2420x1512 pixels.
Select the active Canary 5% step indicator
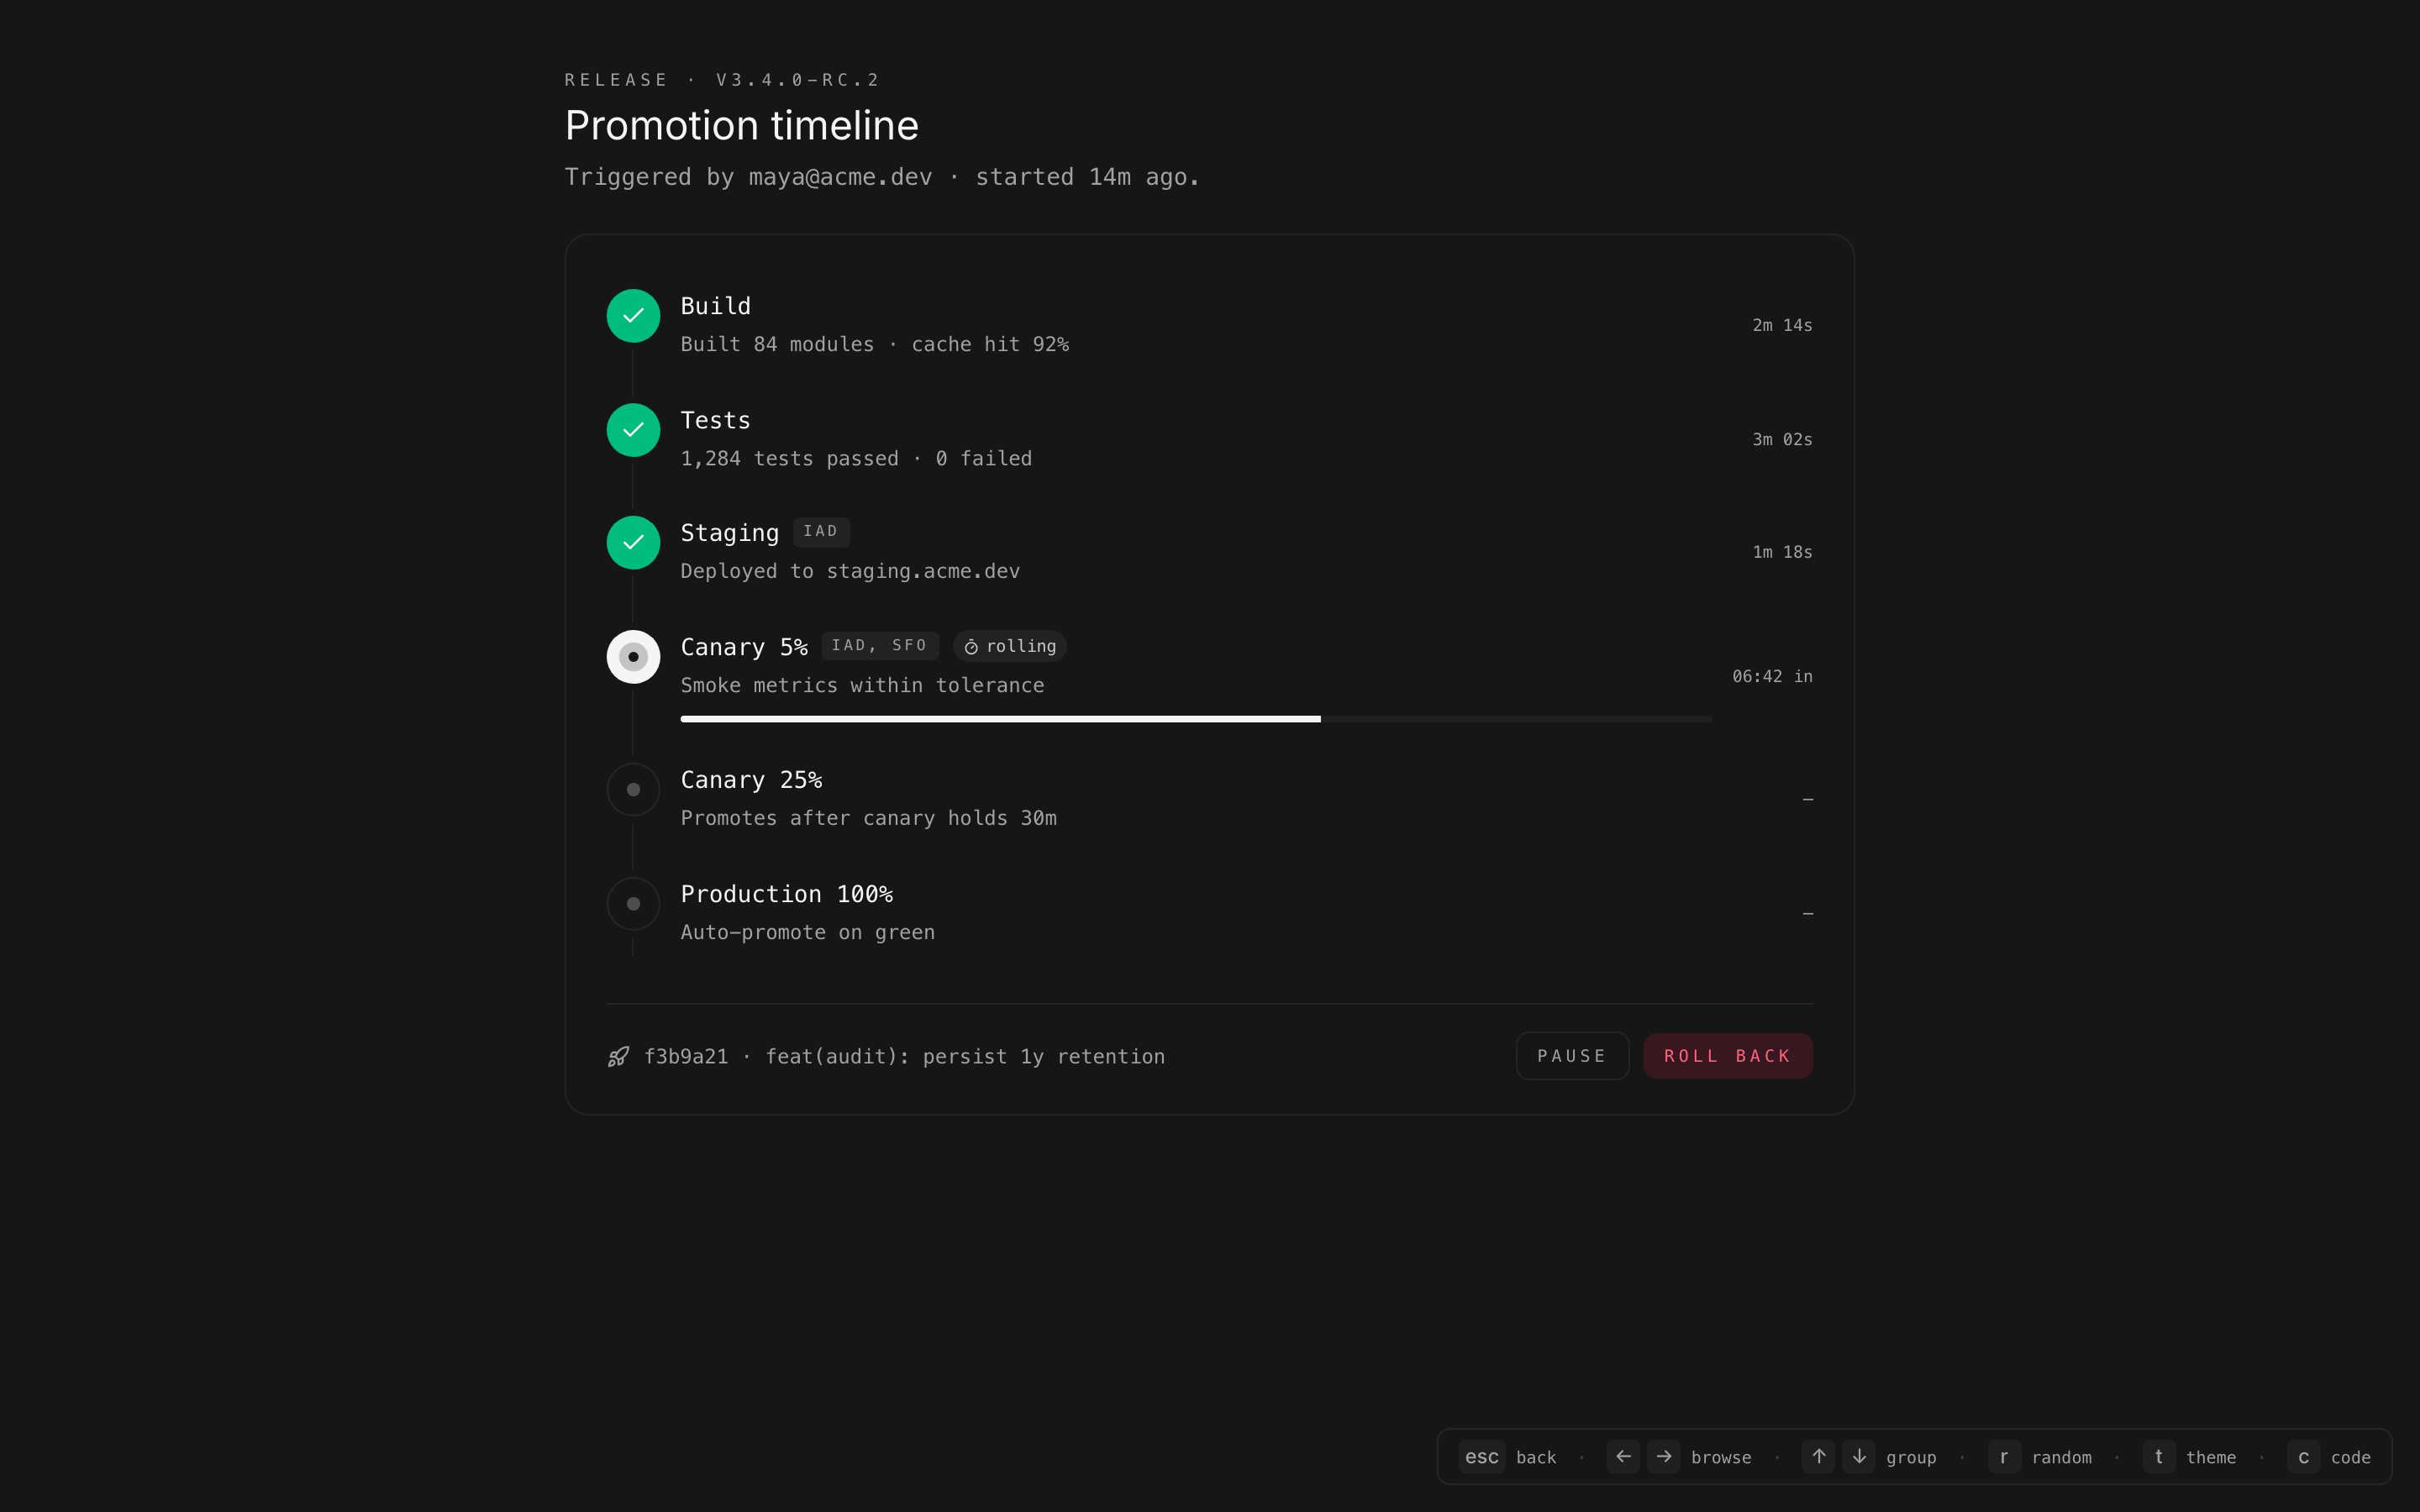tap(633, 657)
